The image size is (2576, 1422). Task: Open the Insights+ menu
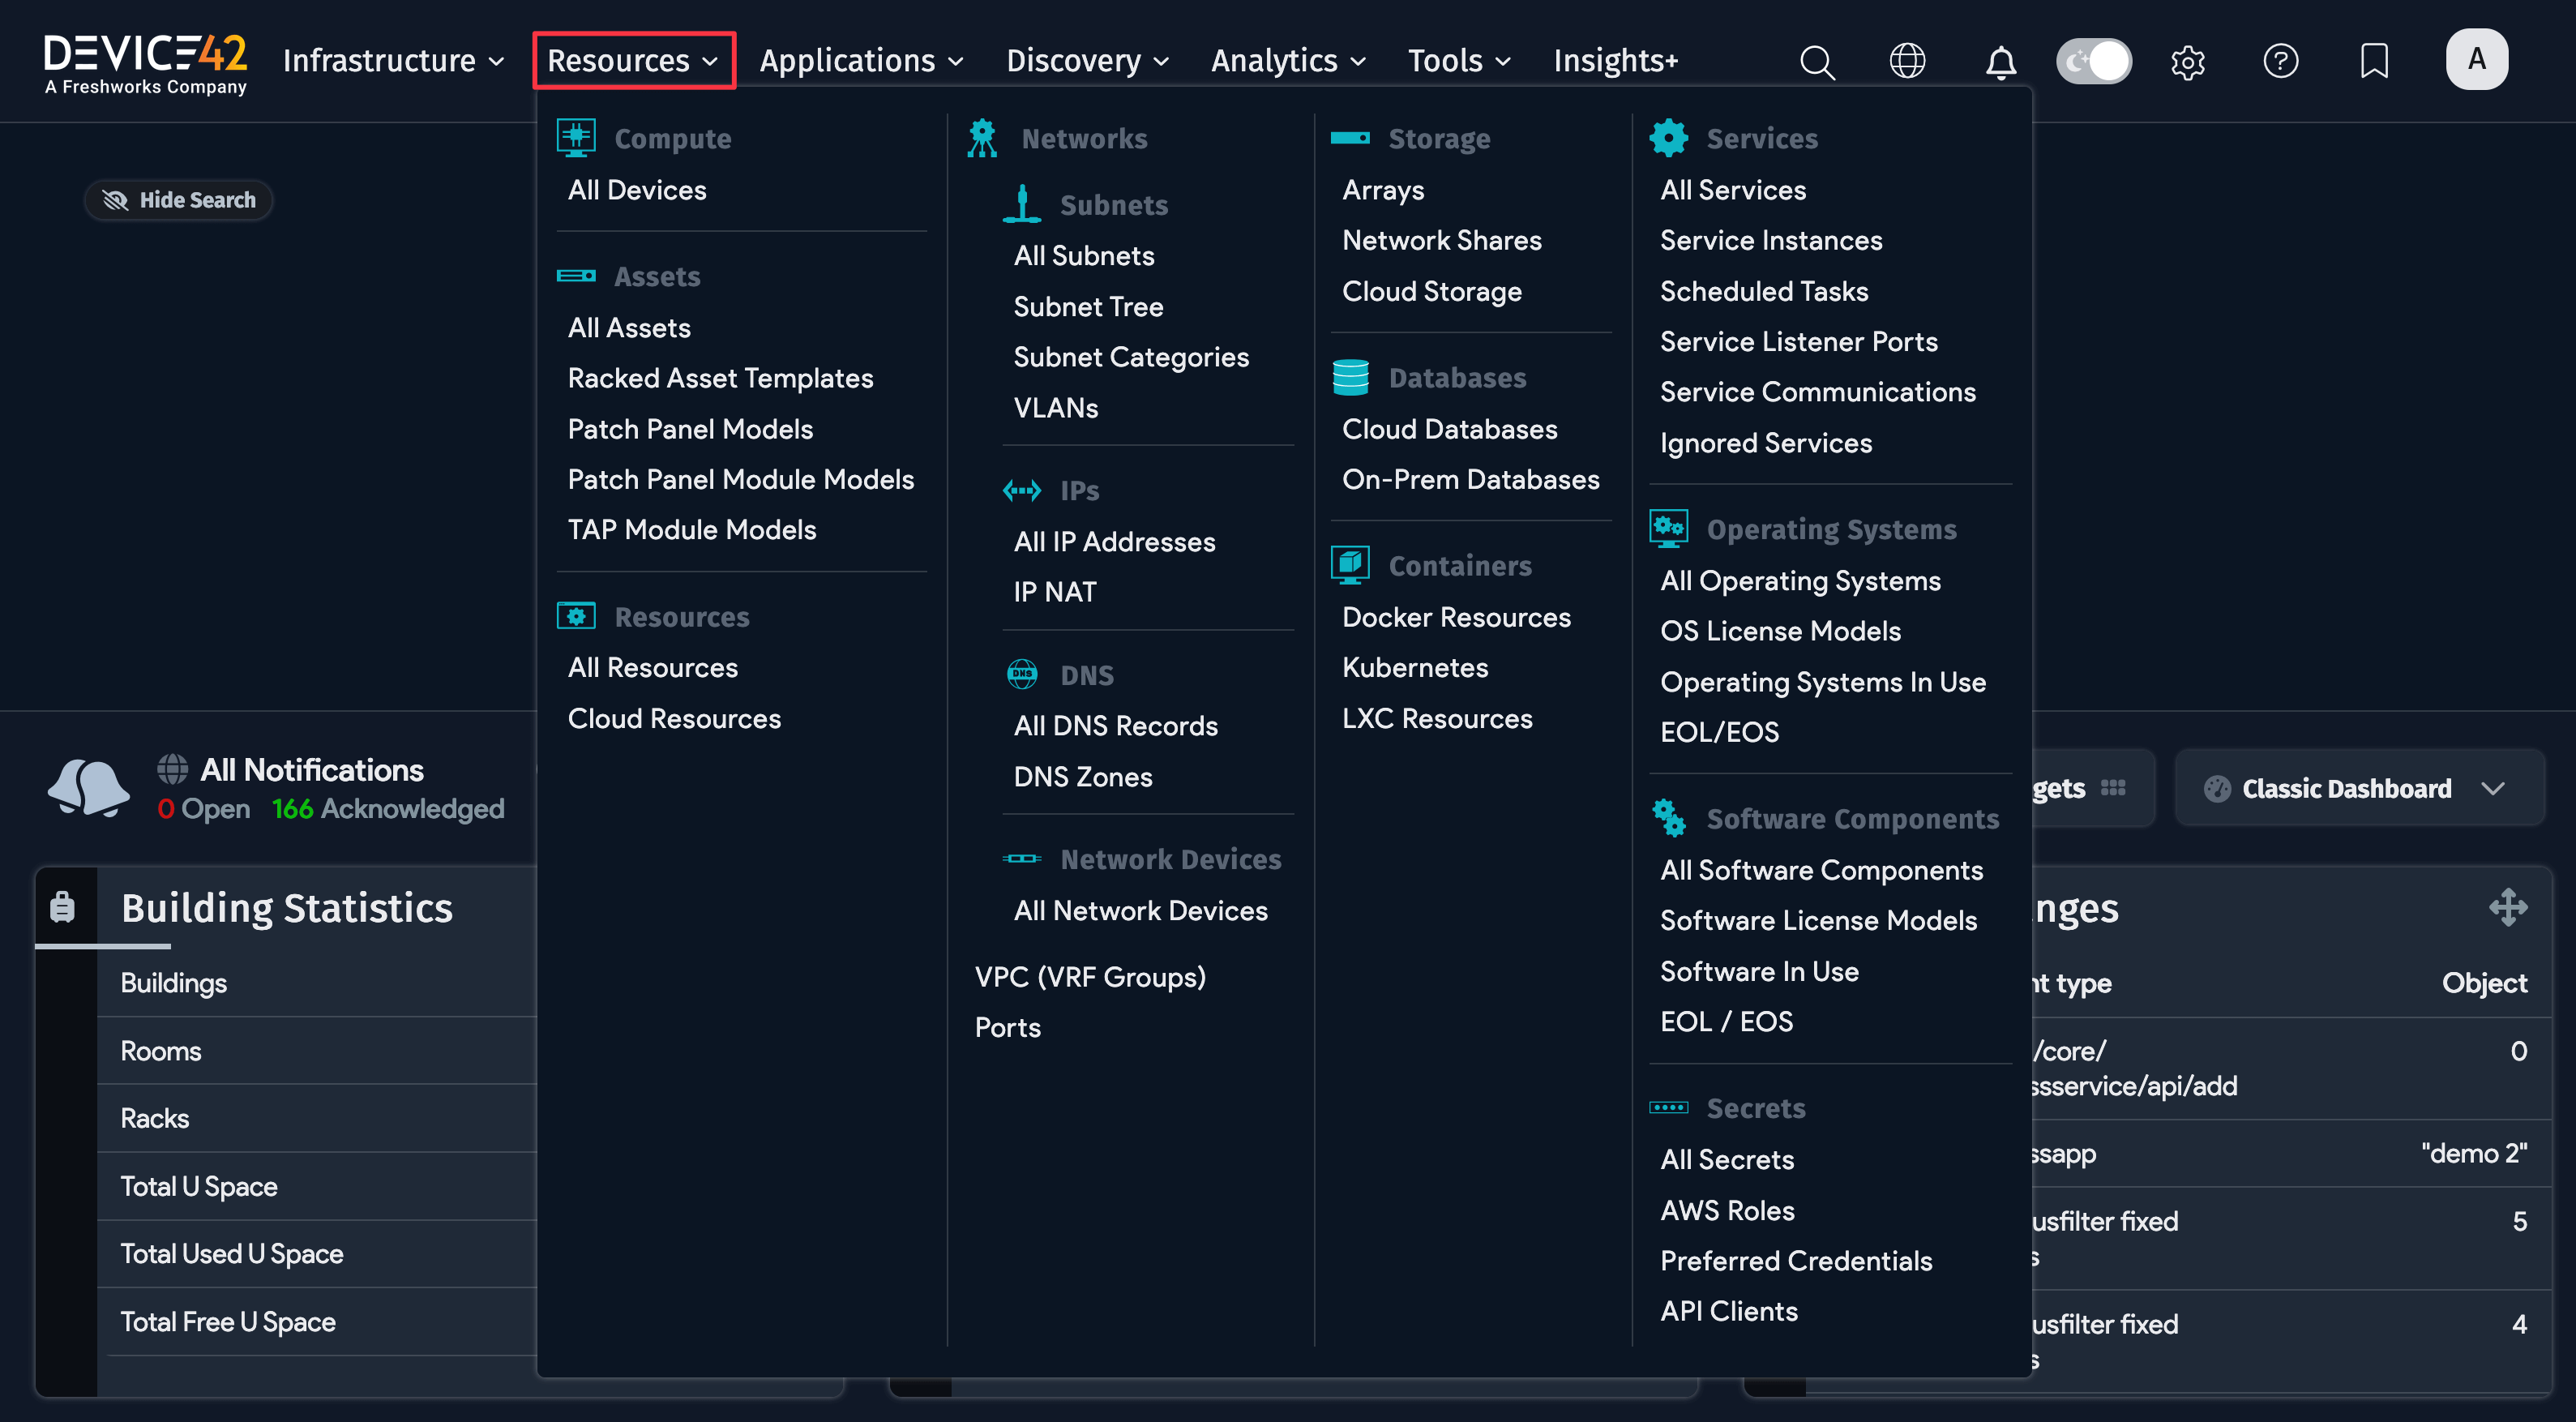[x=1615, y=60]
